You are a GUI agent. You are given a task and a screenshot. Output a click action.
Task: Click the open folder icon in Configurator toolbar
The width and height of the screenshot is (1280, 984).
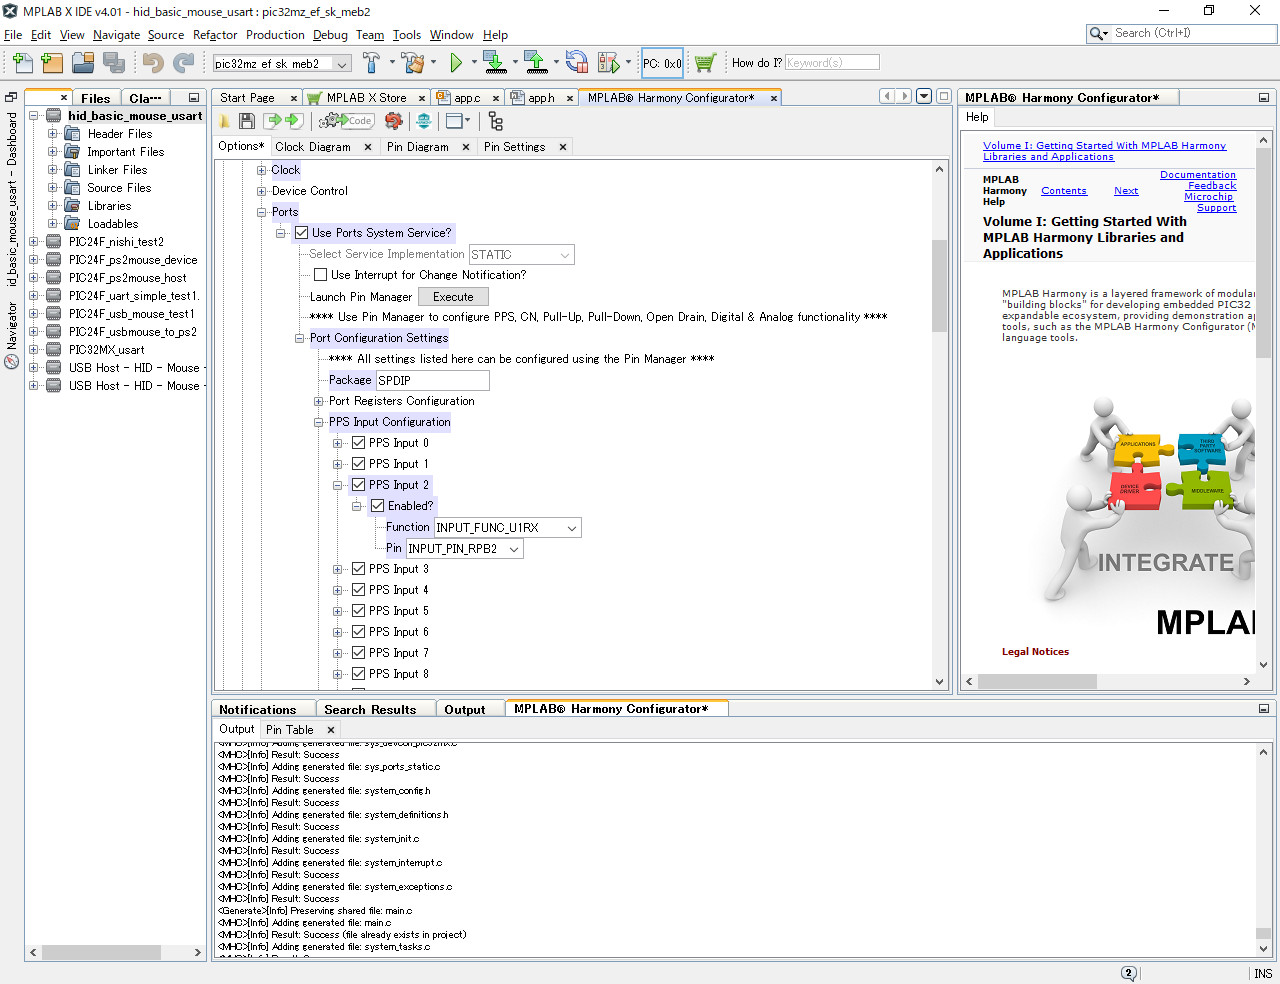pyautogui.click(x=225, y=121)
